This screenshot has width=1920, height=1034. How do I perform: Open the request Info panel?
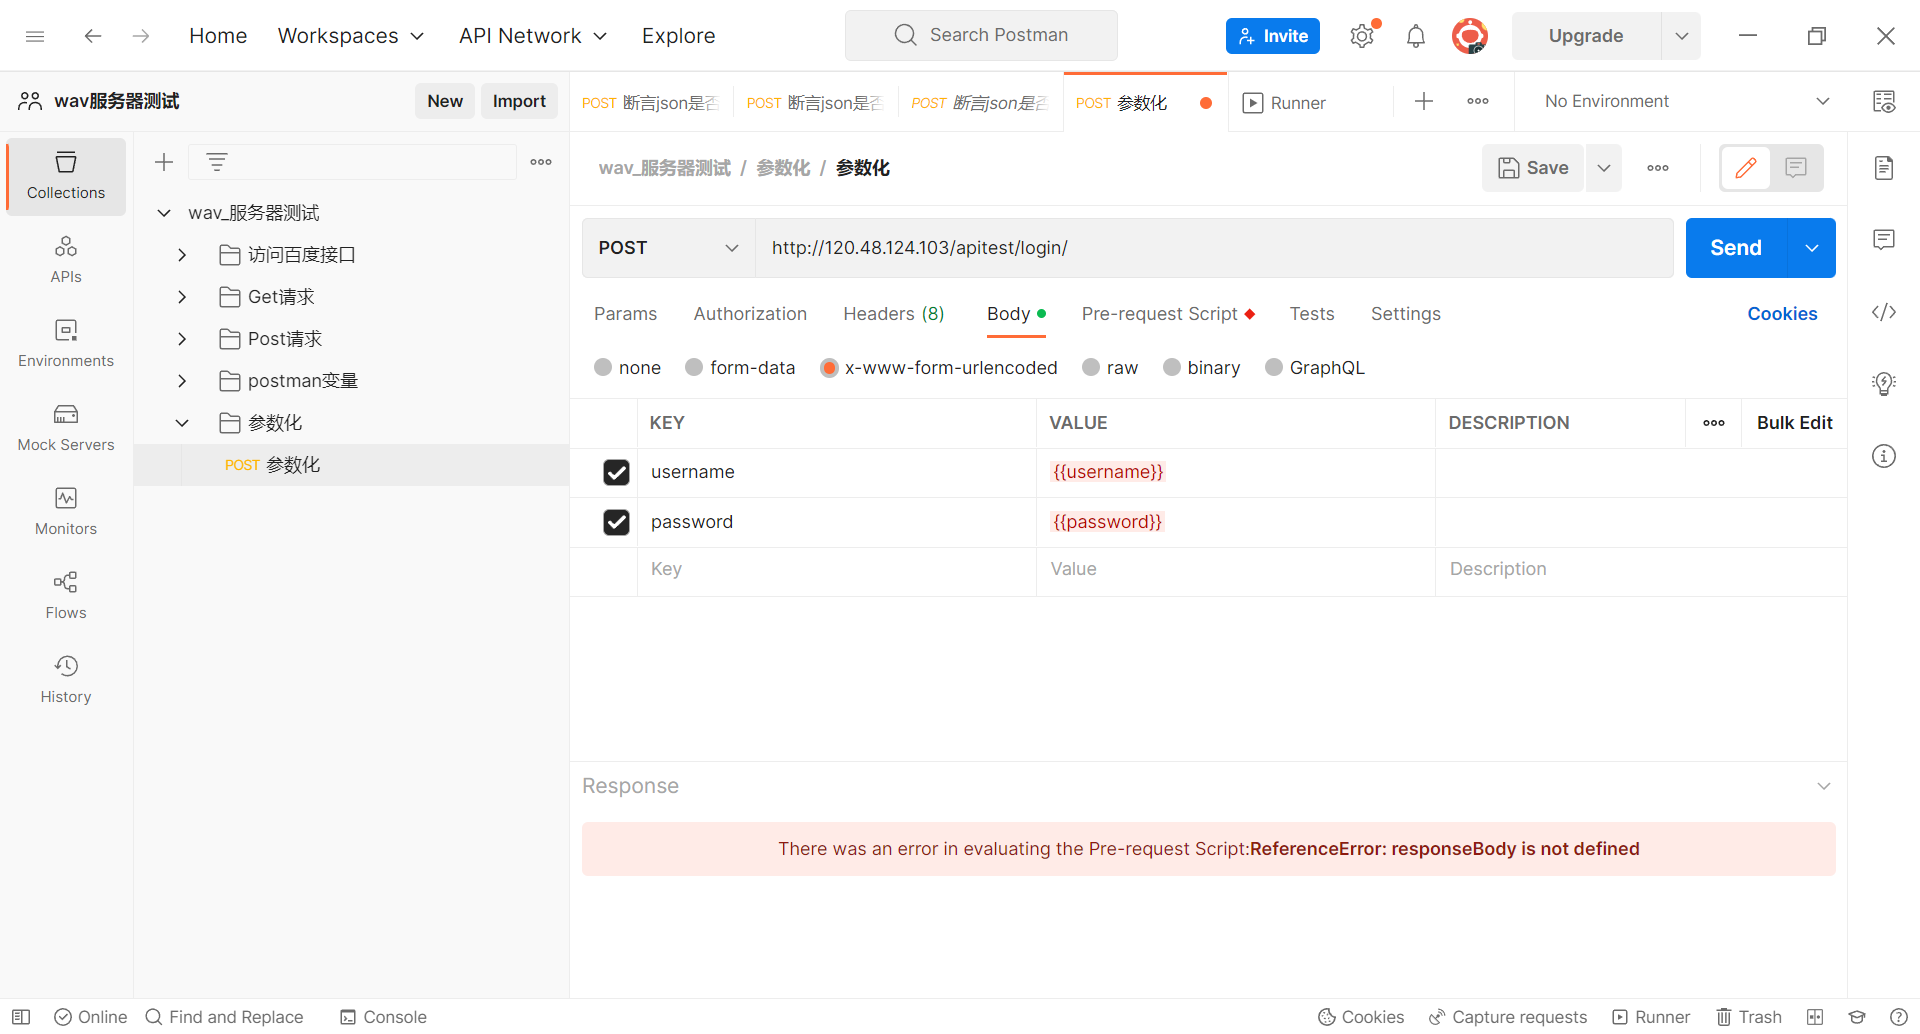pos(1884,456)
